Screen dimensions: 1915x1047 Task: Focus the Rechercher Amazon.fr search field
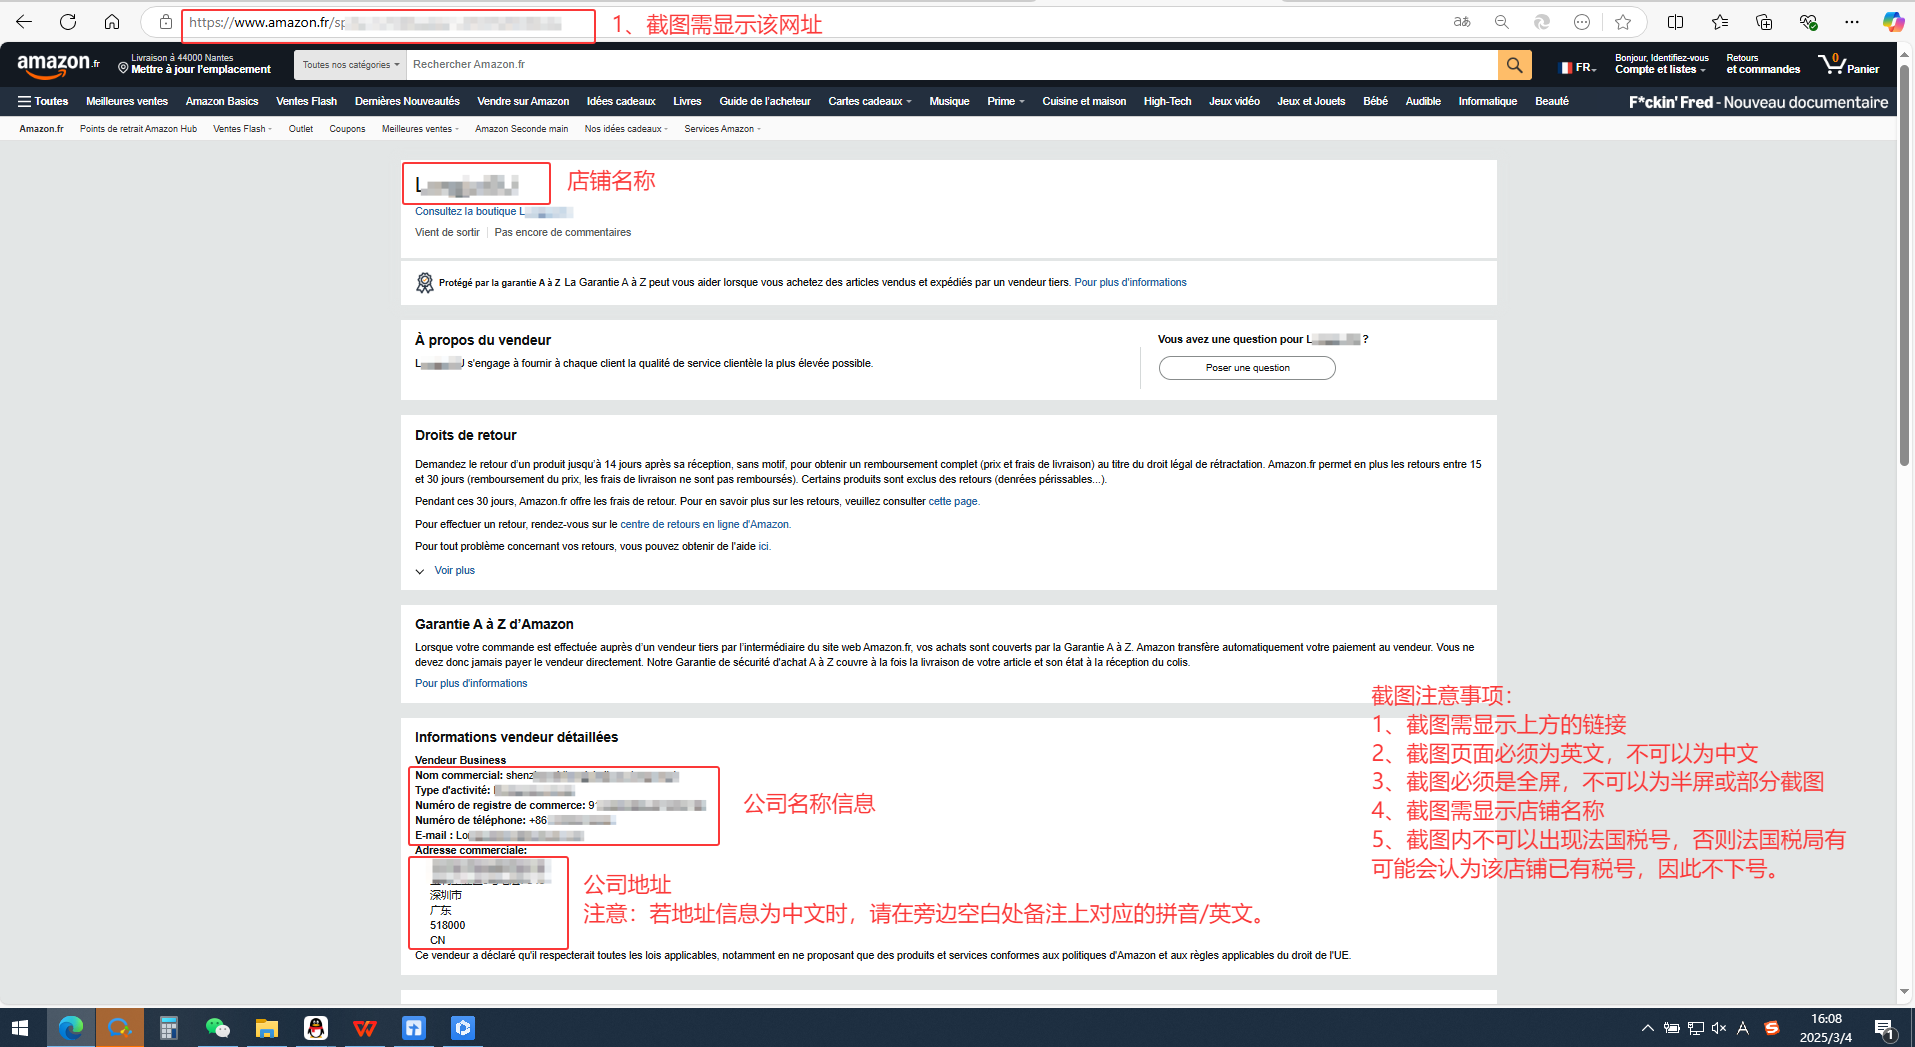point(950,65)
